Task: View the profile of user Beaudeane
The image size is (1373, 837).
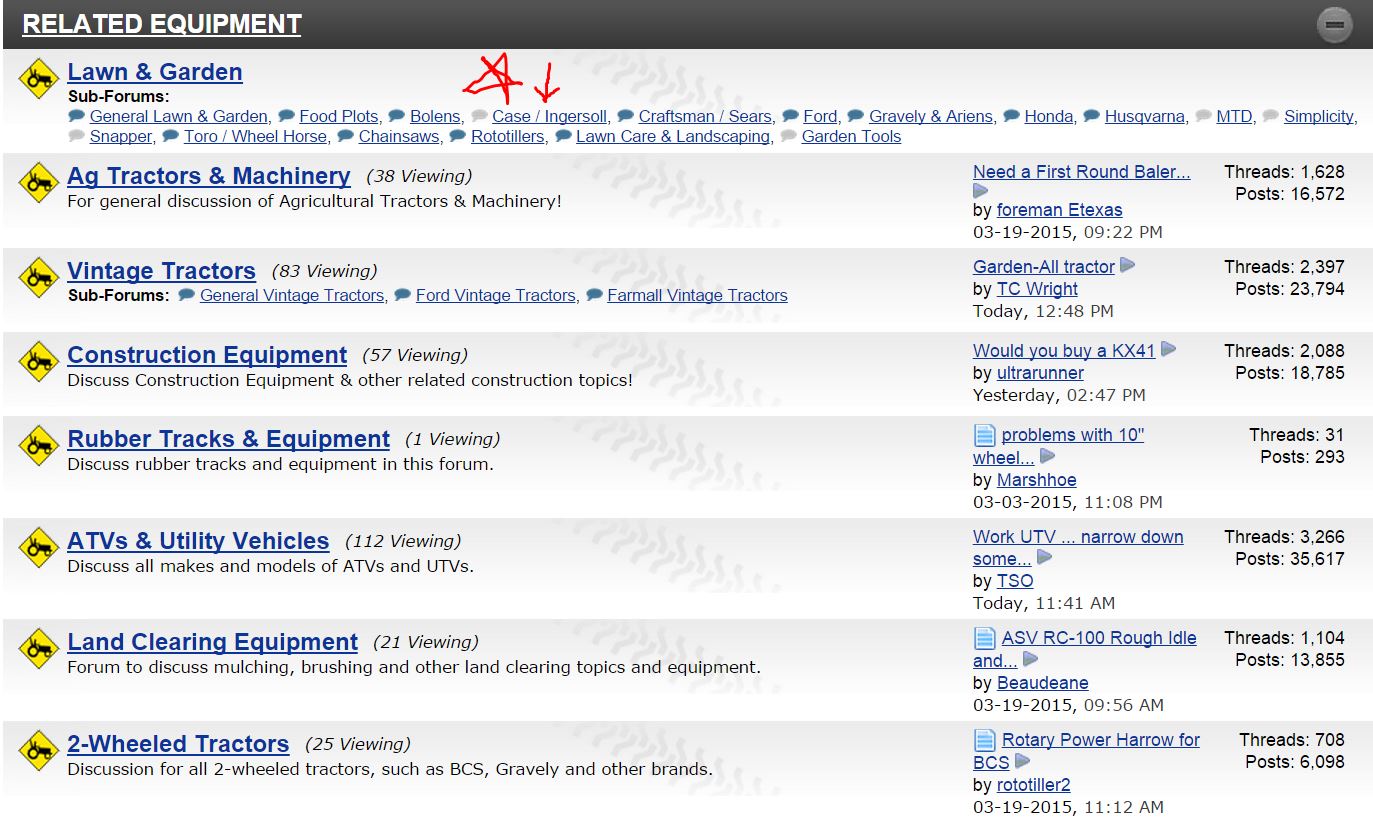Action: (1042, 683)
